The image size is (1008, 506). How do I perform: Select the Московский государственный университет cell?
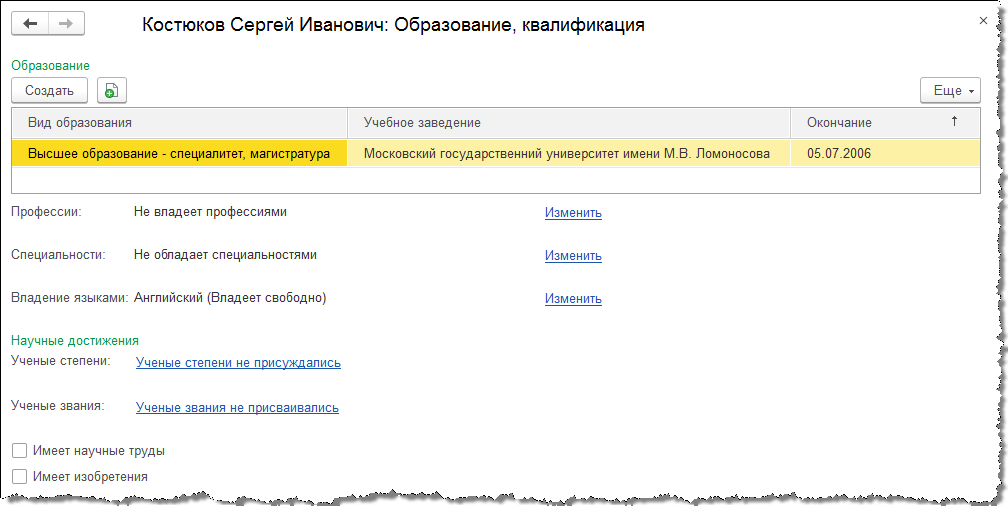(x=567, y=154)
